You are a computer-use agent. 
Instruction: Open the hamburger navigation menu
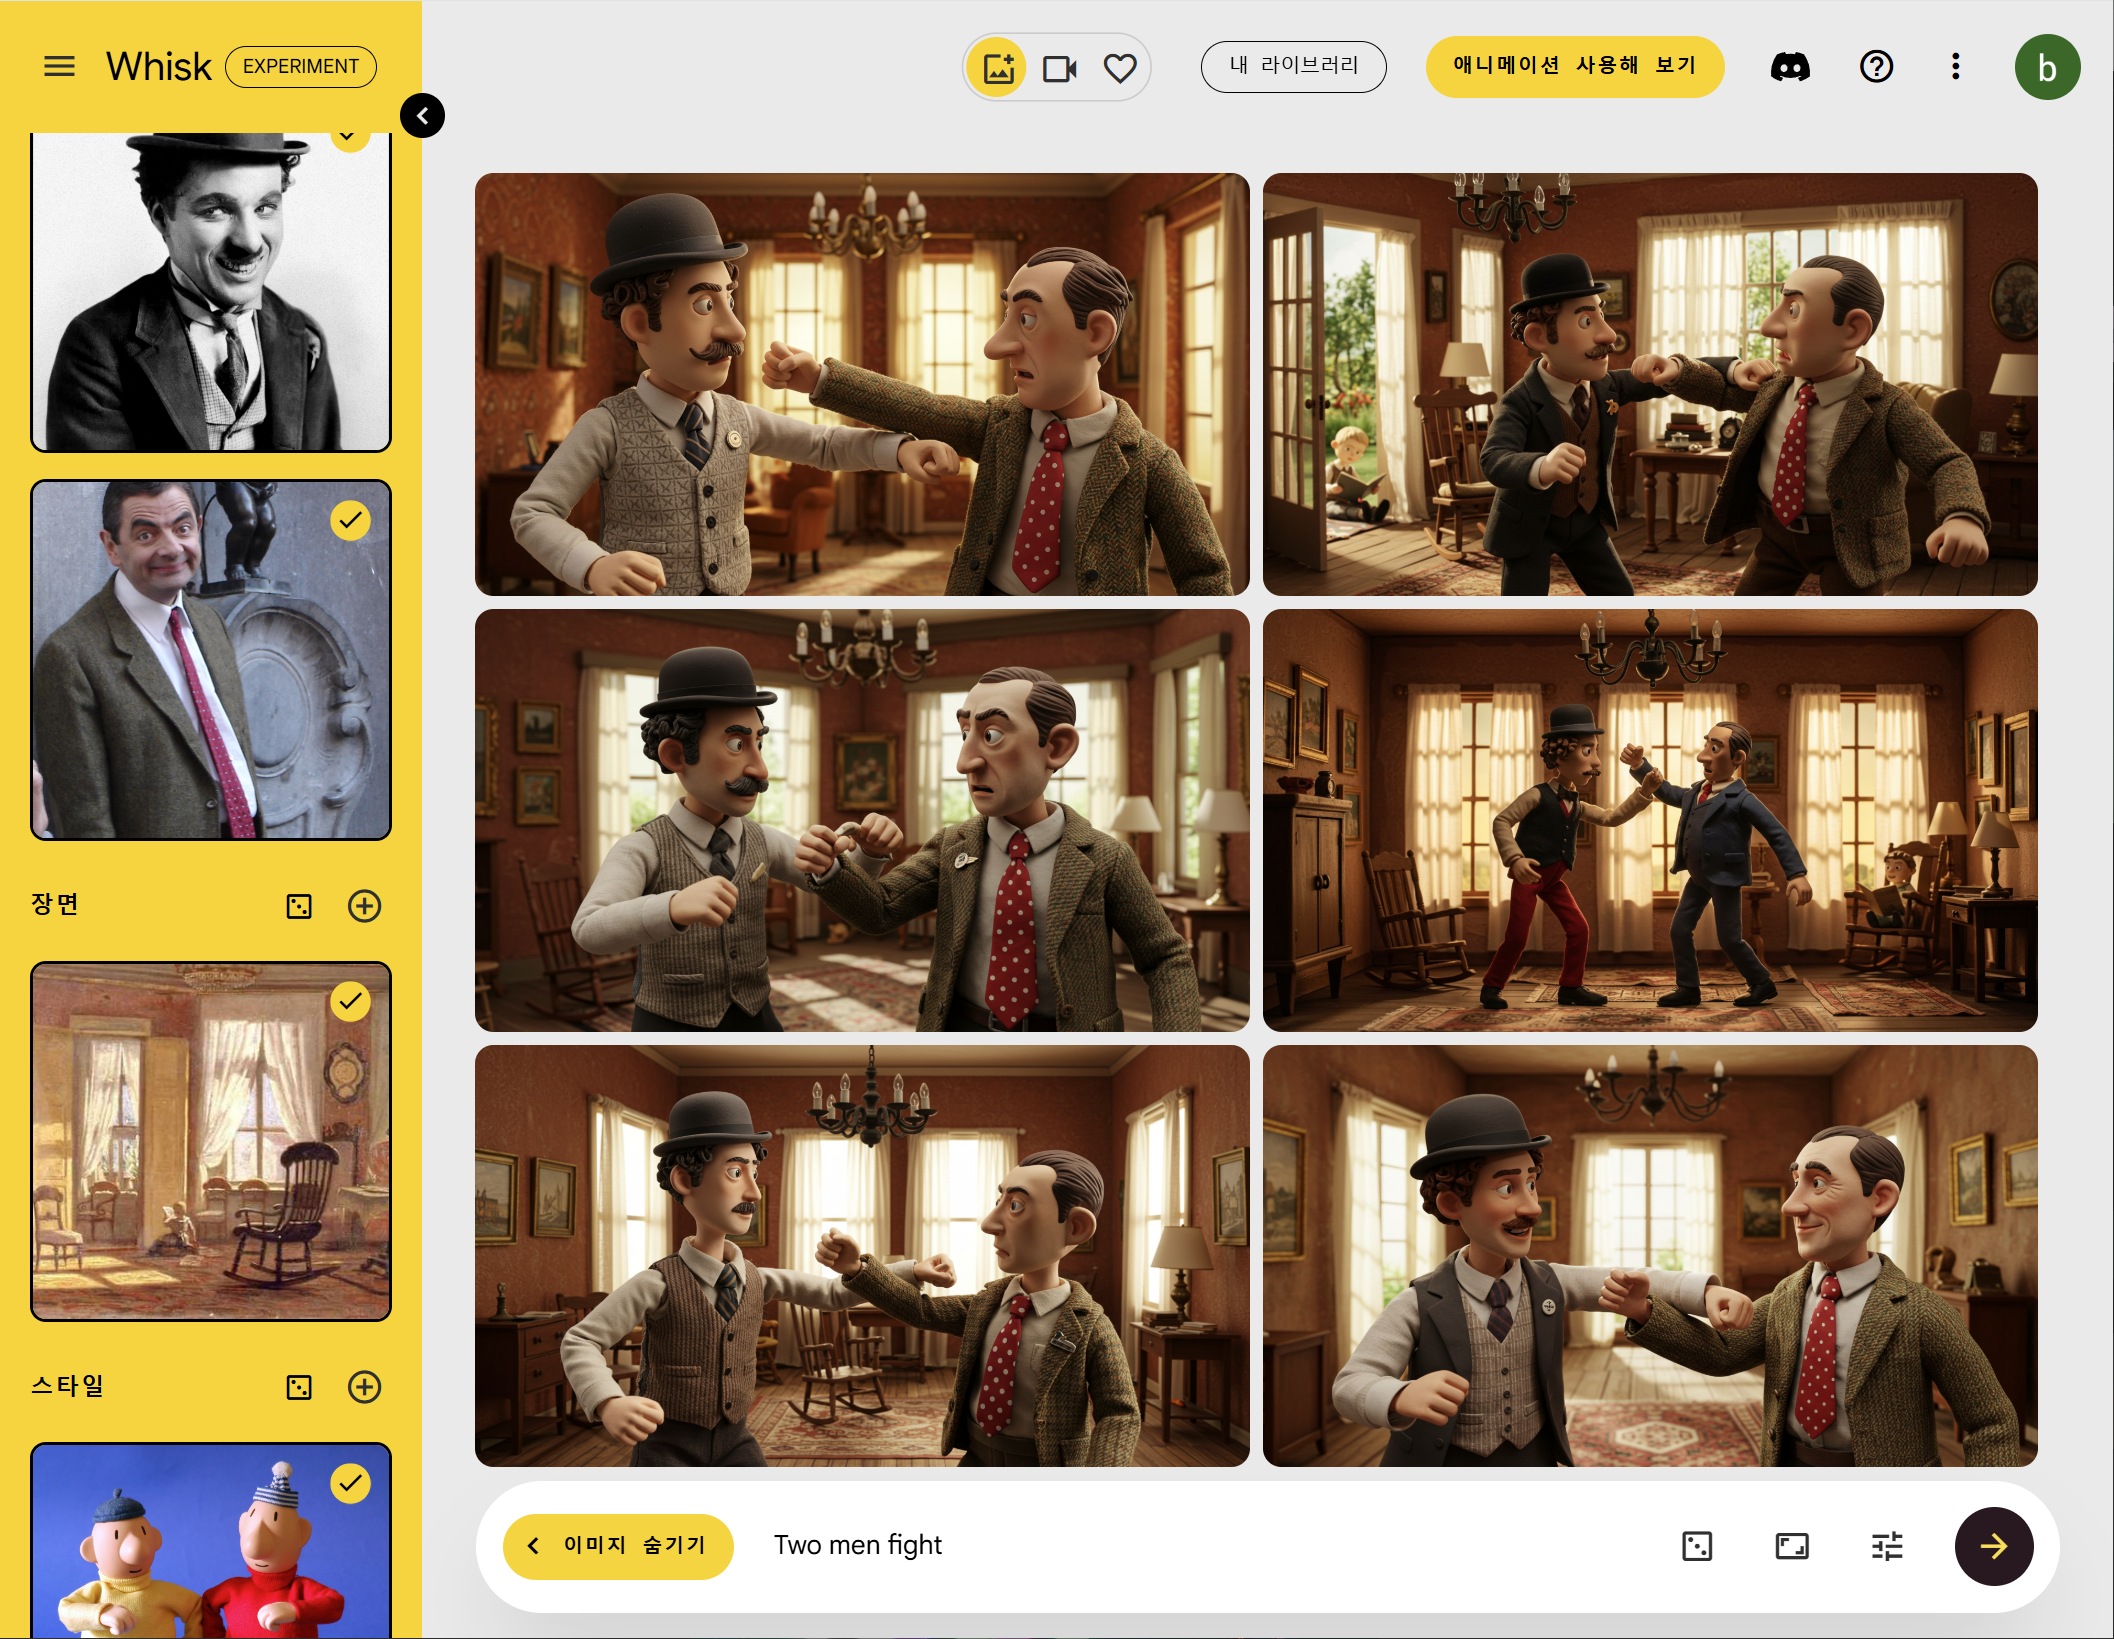60,67
